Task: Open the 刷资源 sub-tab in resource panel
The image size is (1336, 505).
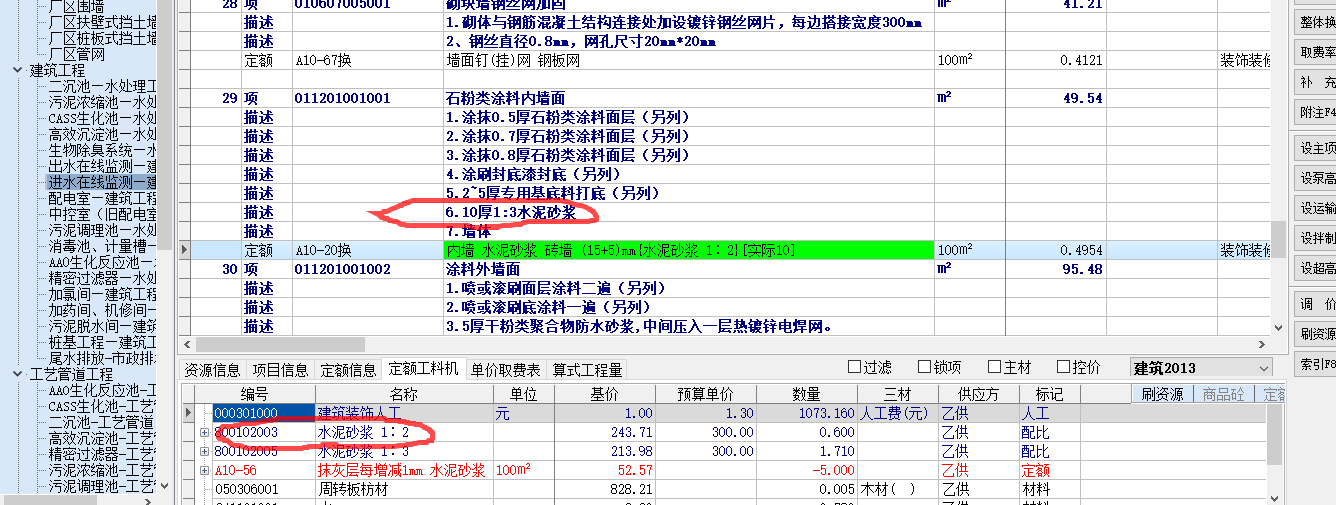Action: point(1162,394)
